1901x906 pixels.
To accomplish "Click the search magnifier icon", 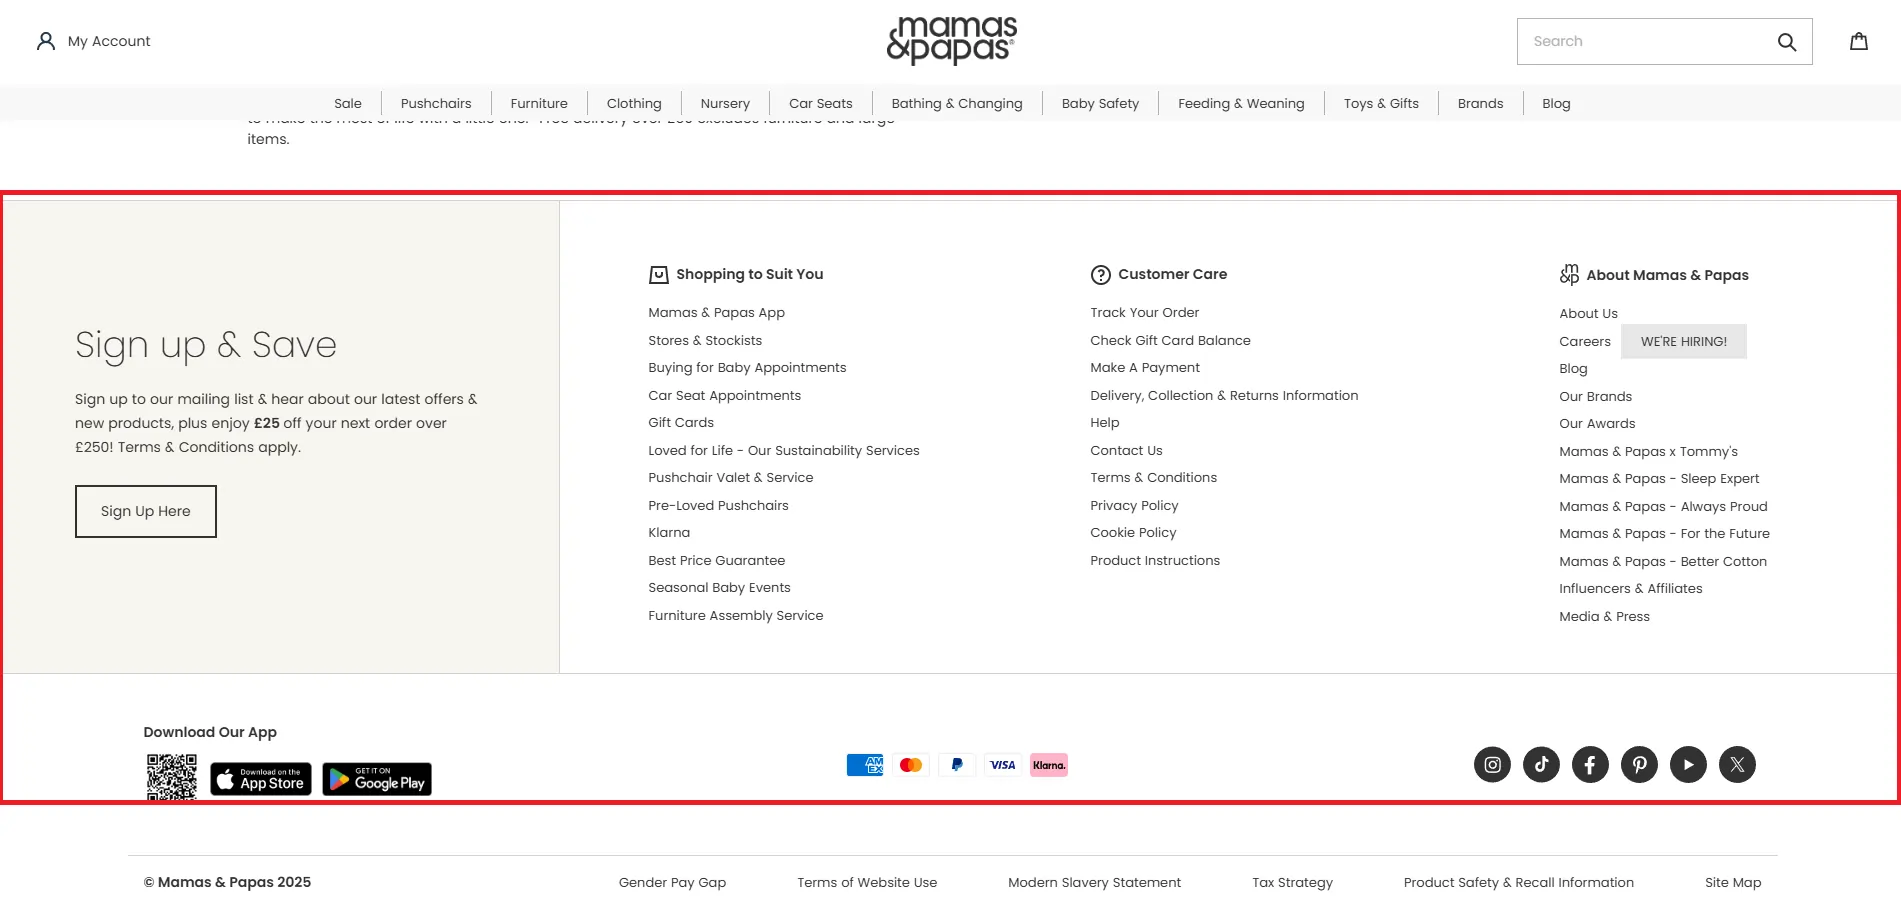I will tap(1786, 42).
